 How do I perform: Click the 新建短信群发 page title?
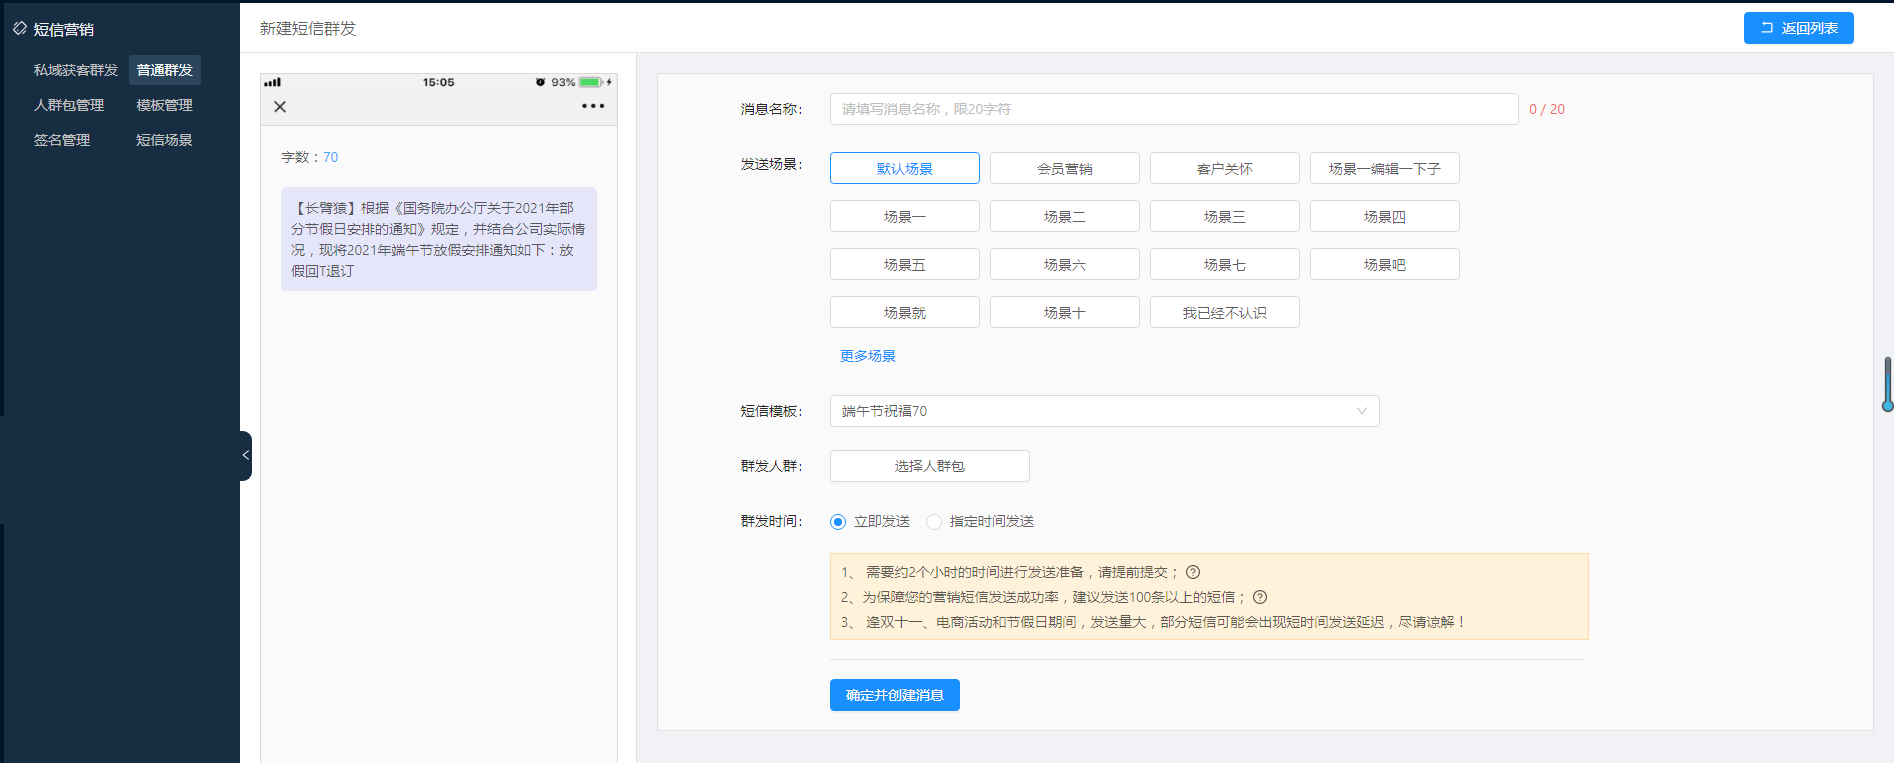[x=308, y=28]
